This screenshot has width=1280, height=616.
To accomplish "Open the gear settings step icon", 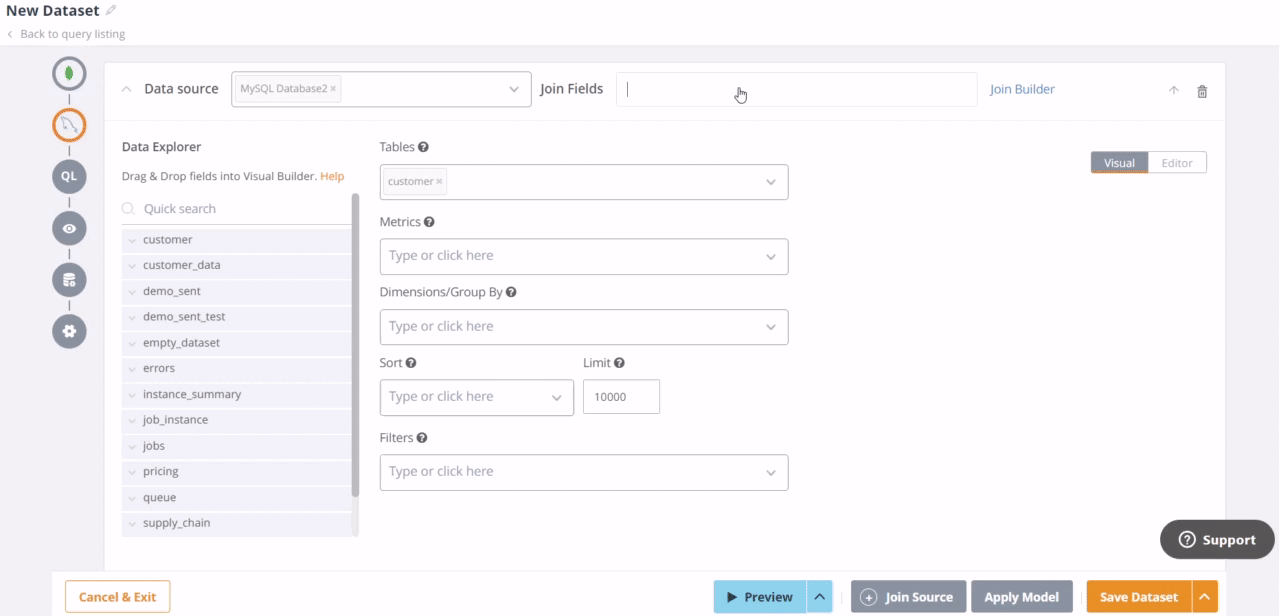I will 69,331.
